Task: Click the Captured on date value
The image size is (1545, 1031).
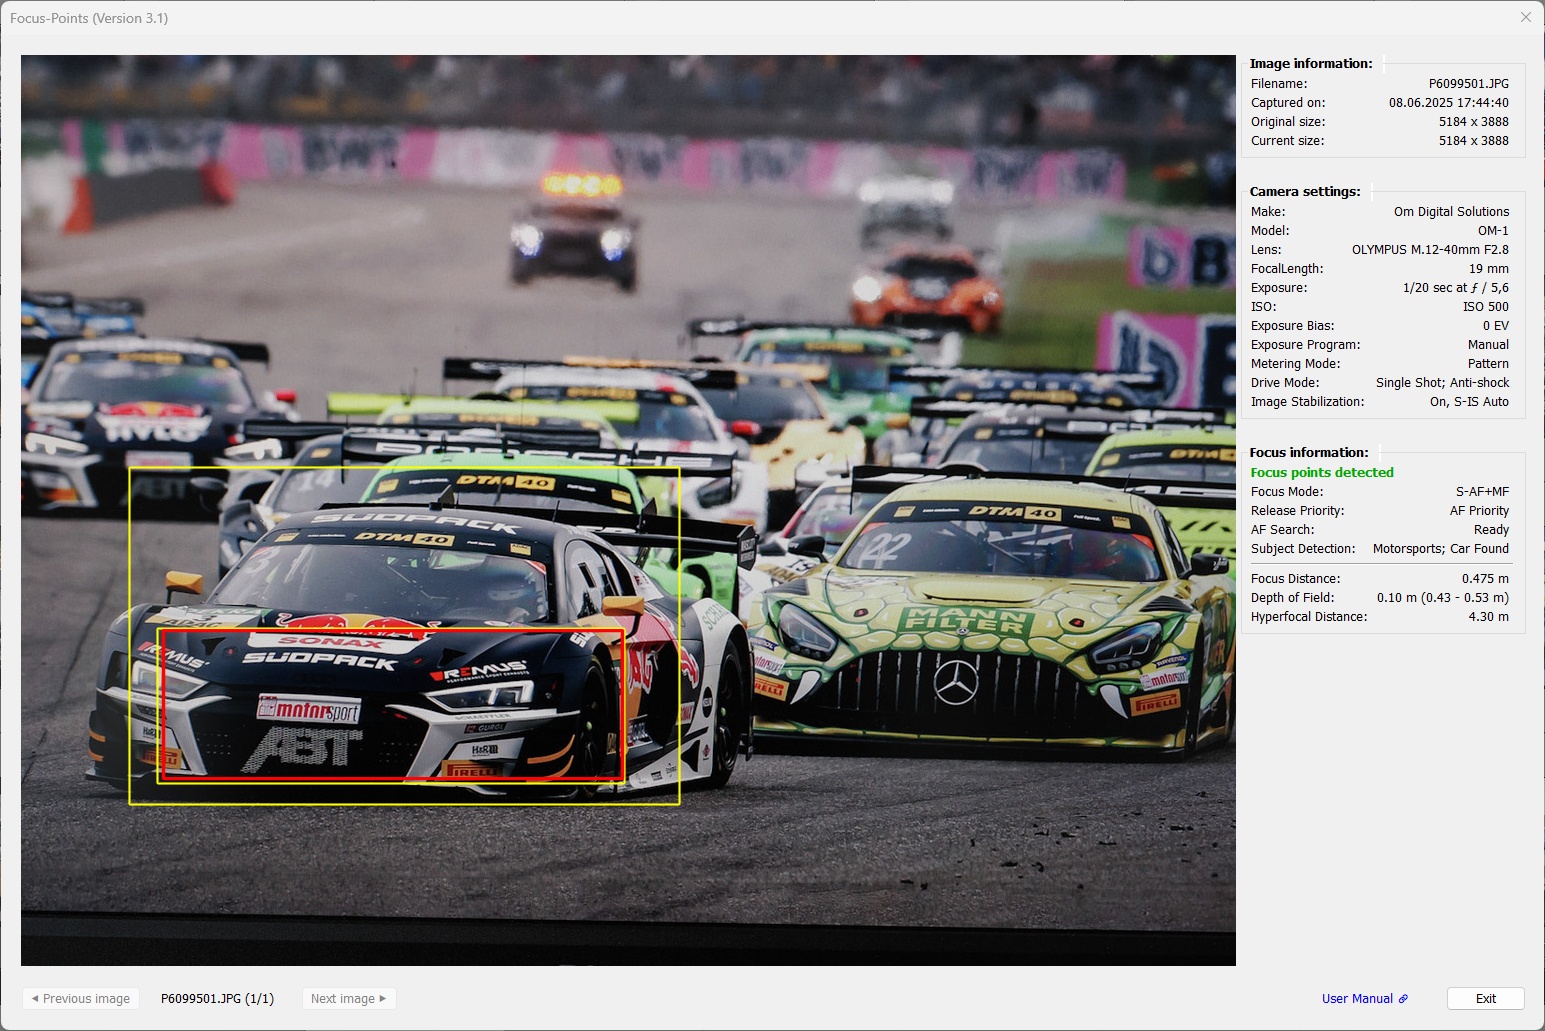Action: pos(1448,103)
